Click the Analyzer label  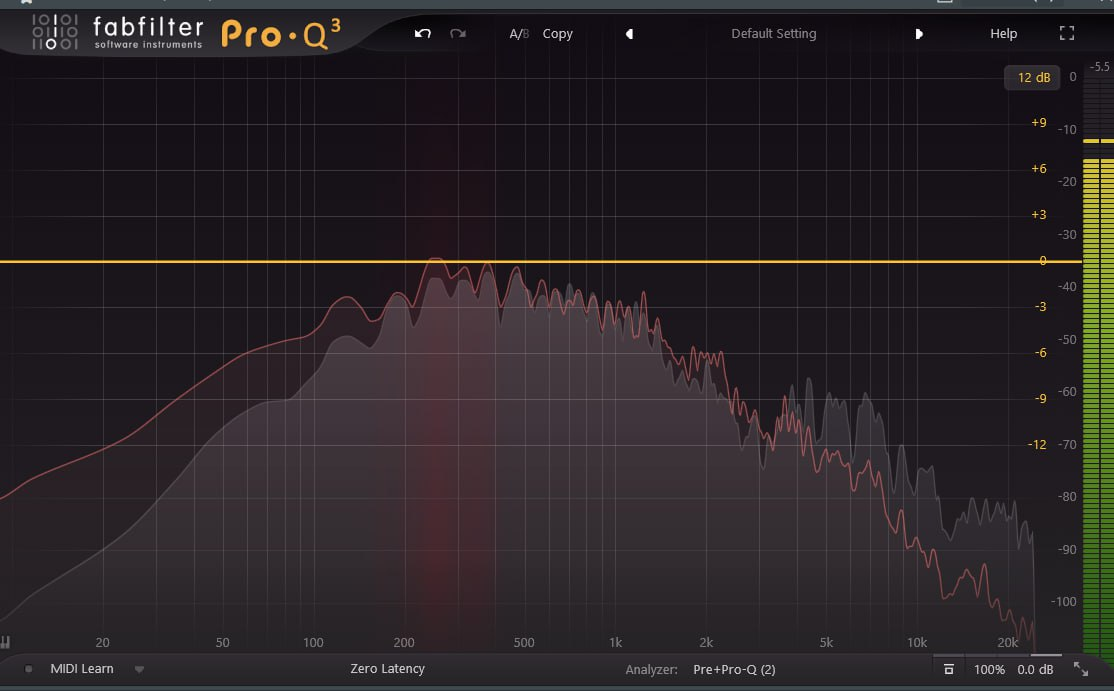point(651,669)
